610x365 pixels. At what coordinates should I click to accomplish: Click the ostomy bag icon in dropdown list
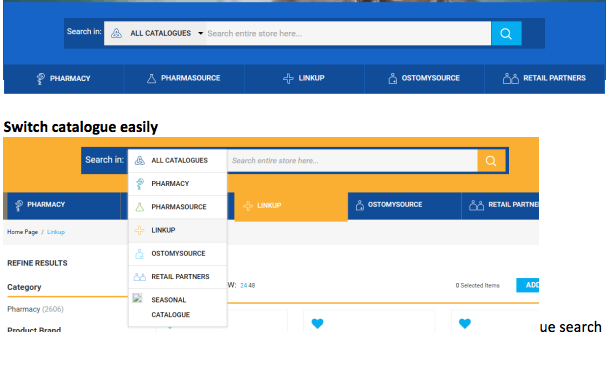pyautogui.click(x=139, y=254)
